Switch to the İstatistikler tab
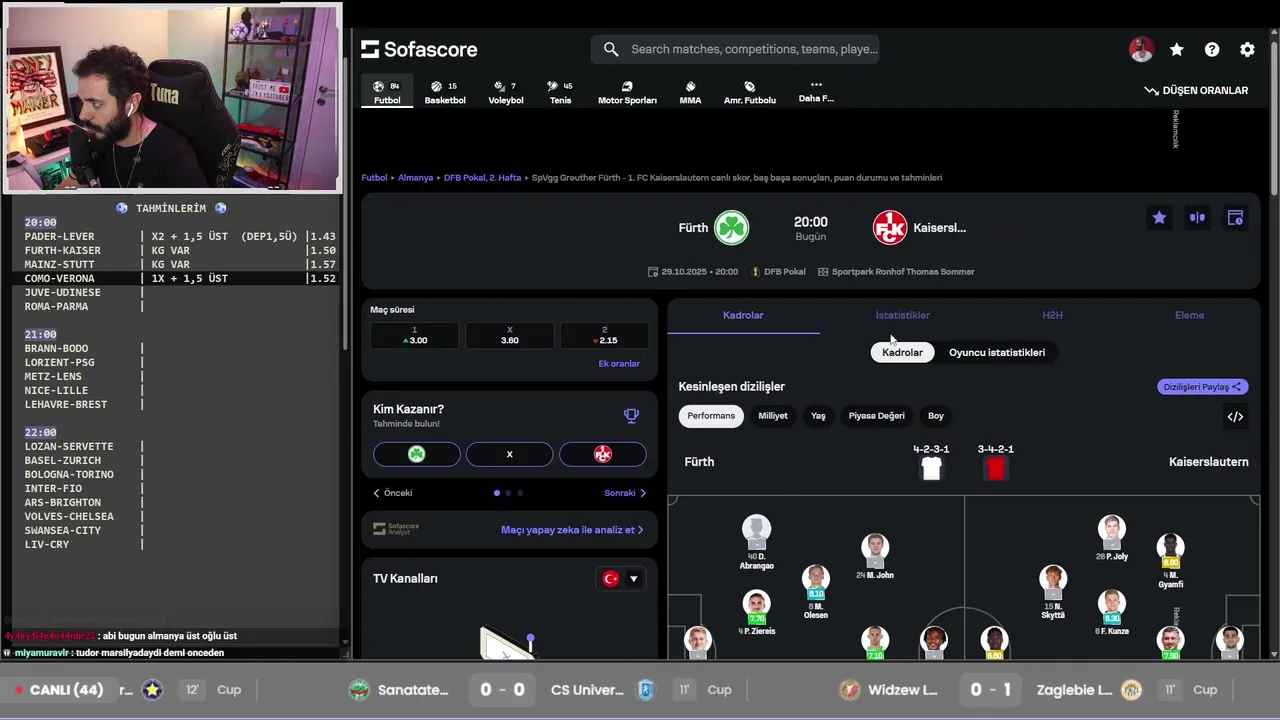 click(903, 315)
